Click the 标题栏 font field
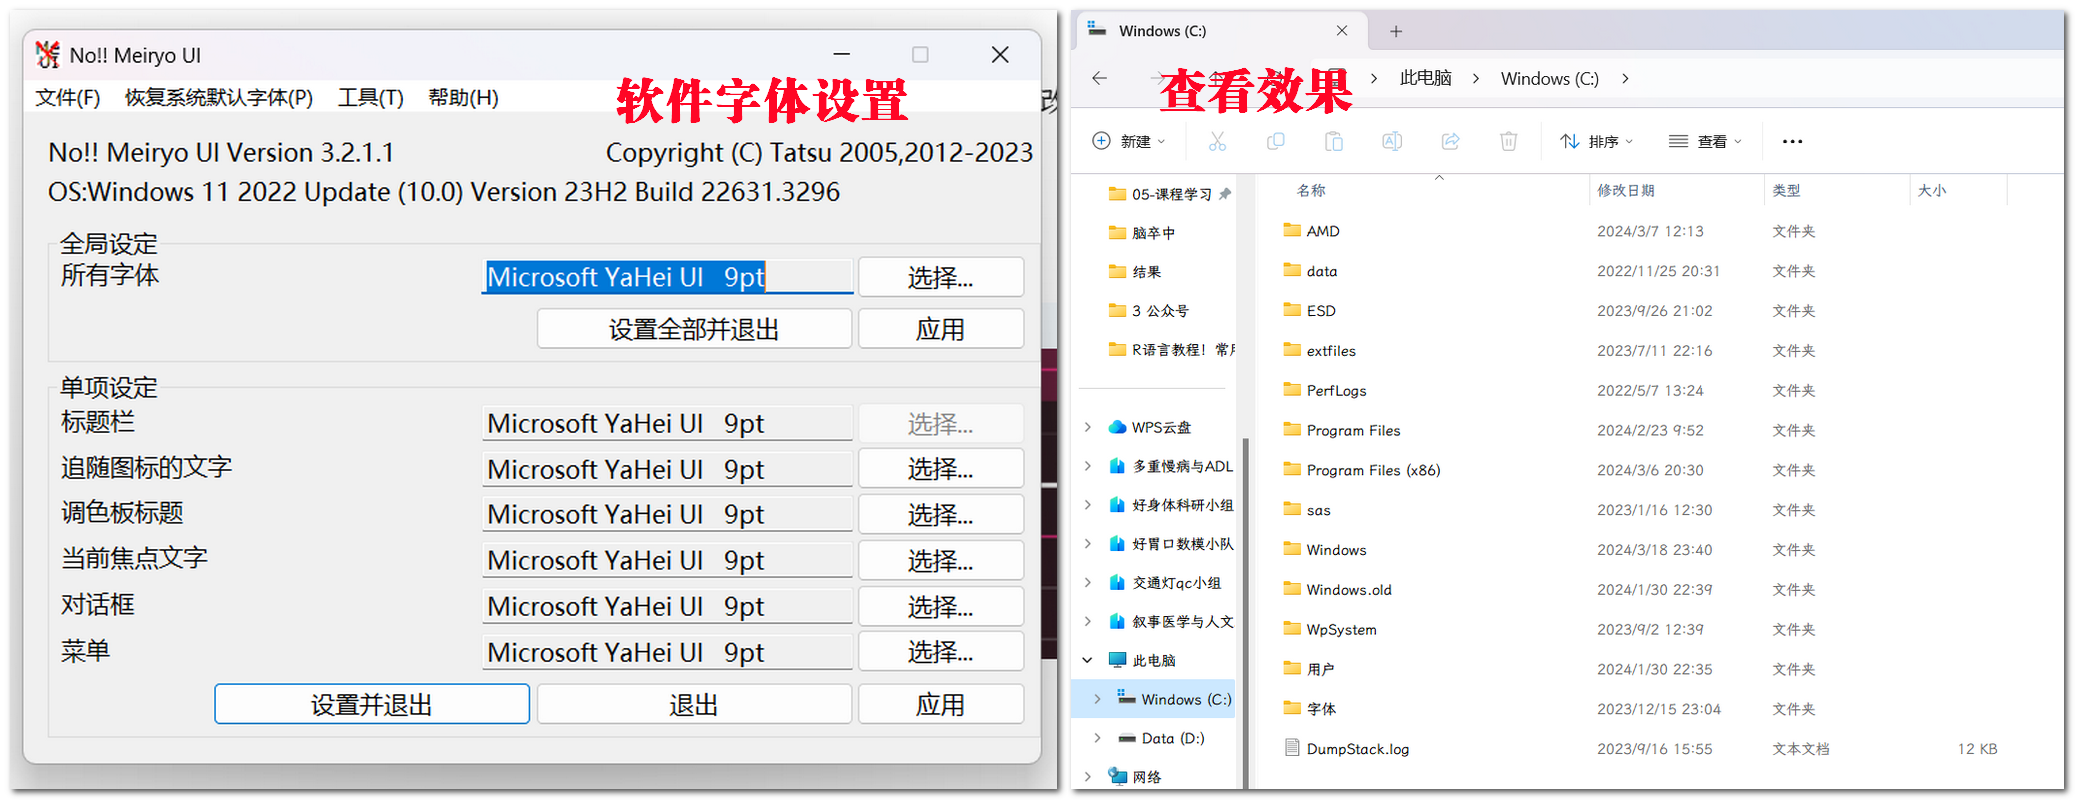Image resolution: width=2075 pixels, height=800 pixels. 667,423
